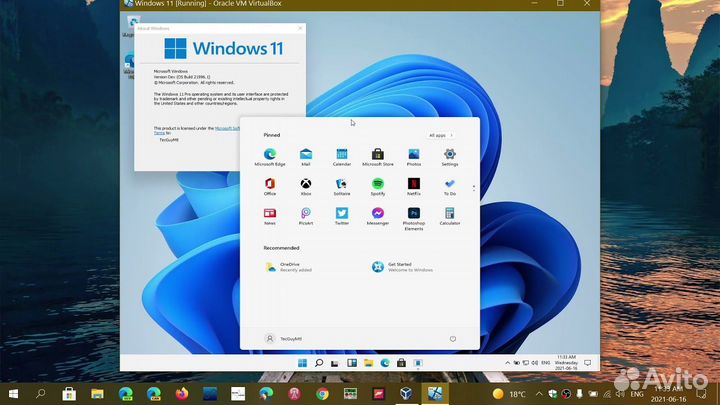Screen dimensions: 720x405
Task: Open the Photos pinned app
Action: point(414,157)
